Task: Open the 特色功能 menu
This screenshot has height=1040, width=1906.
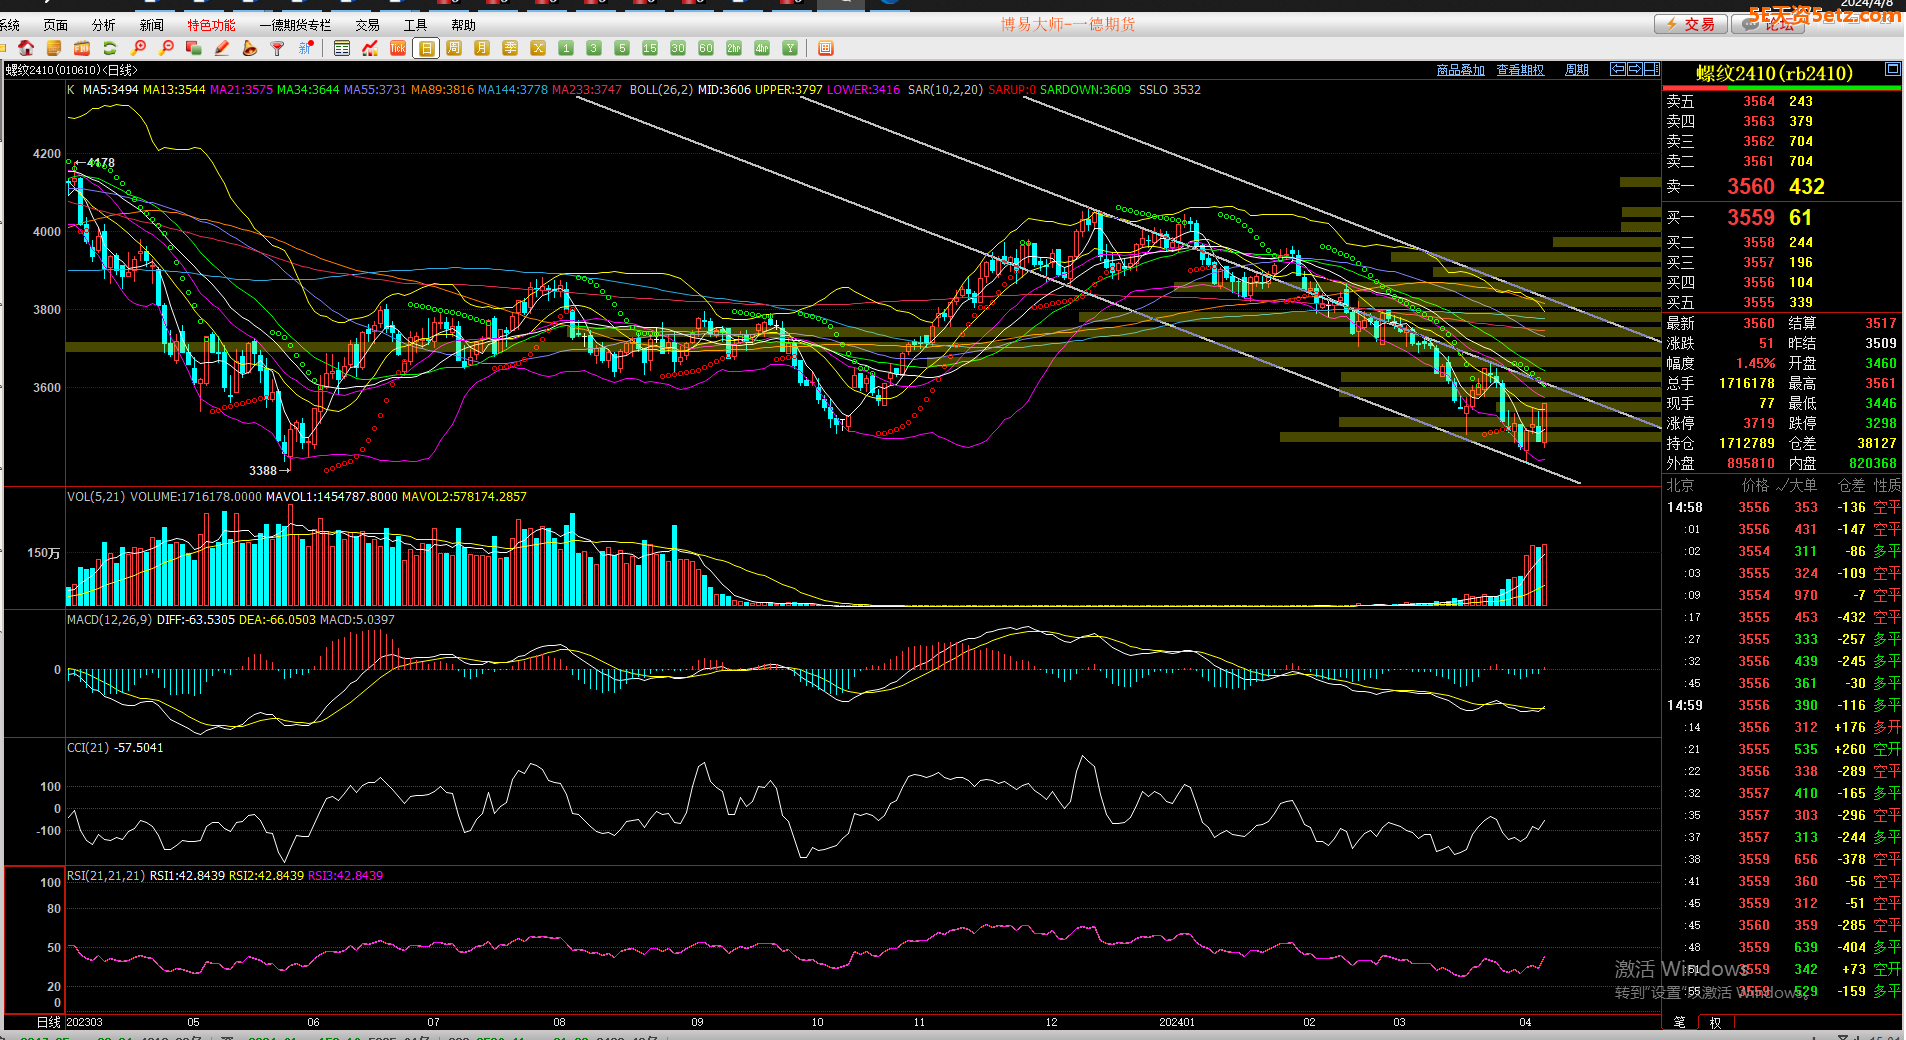Action: pos(211,25)
